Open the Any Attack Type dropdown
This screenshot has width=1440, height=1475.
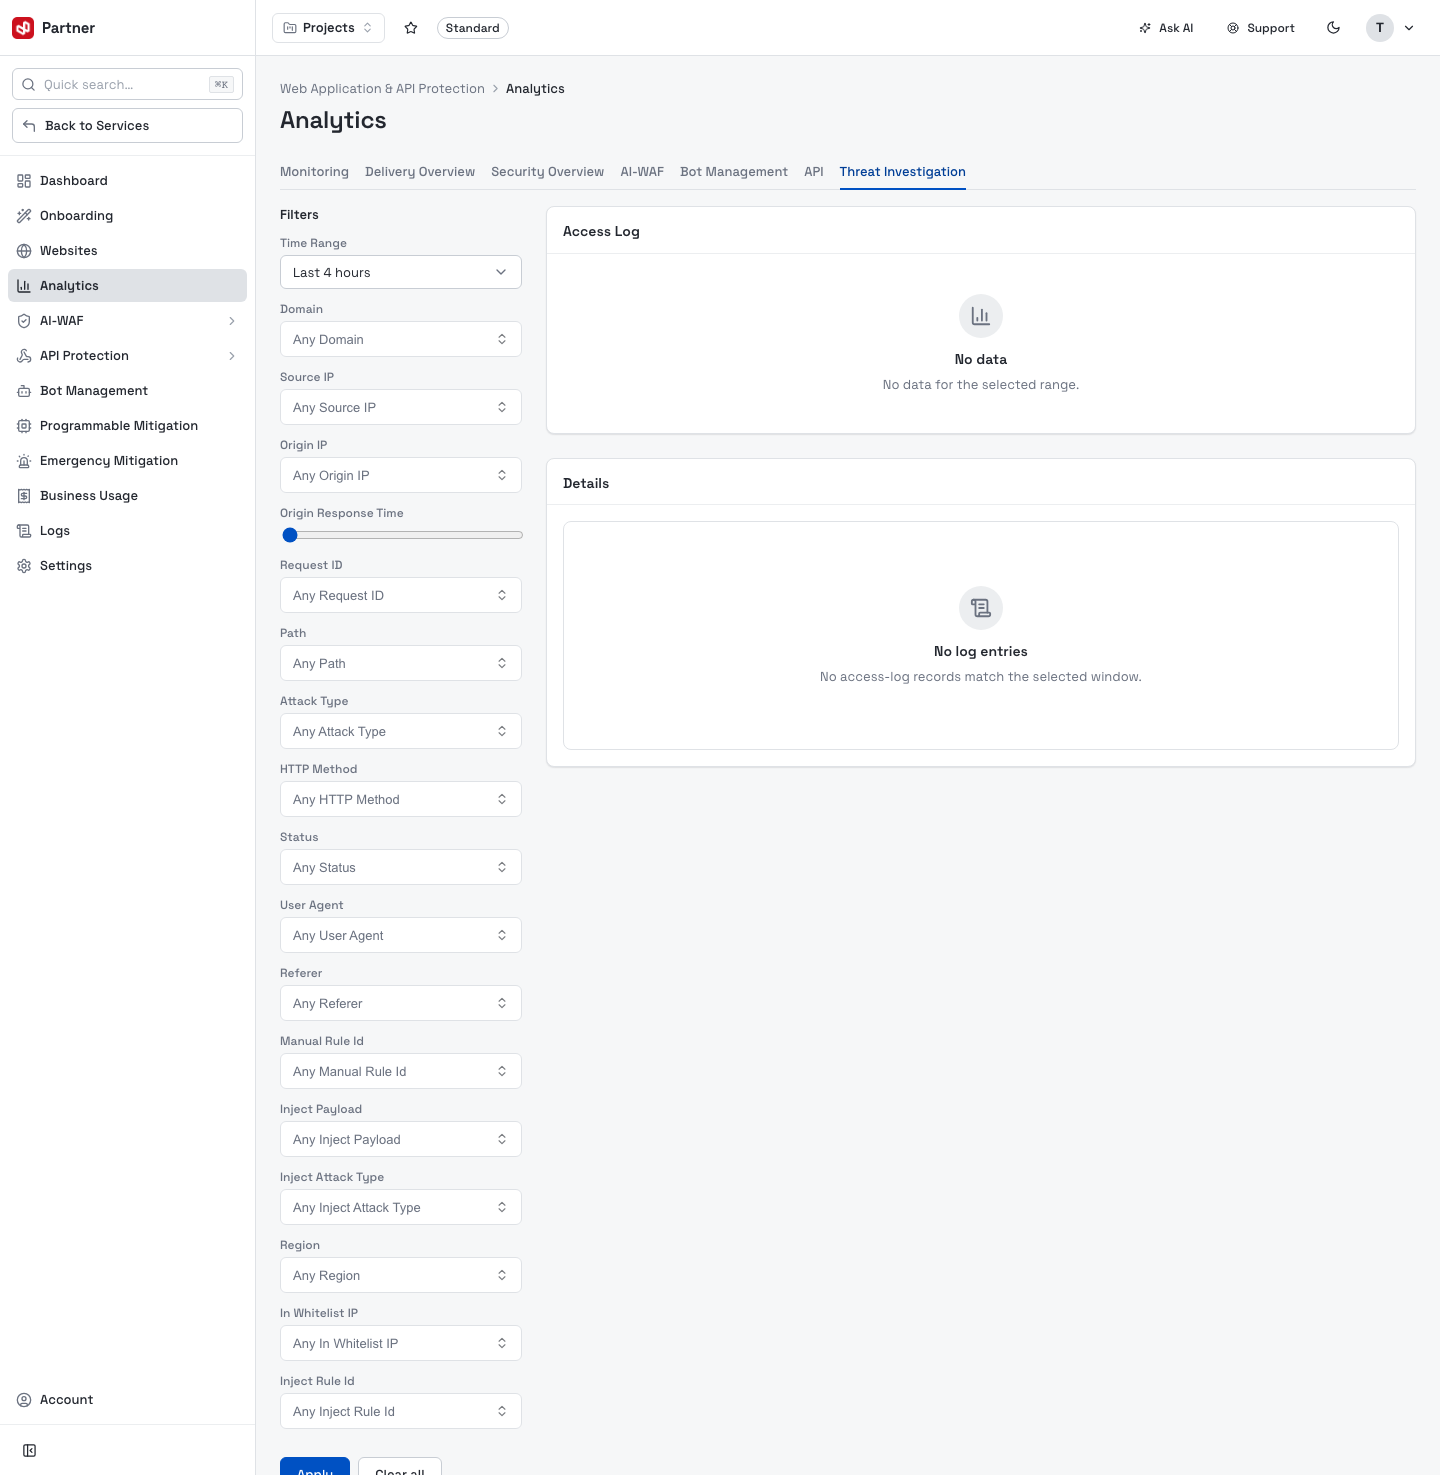pos(401,731)
